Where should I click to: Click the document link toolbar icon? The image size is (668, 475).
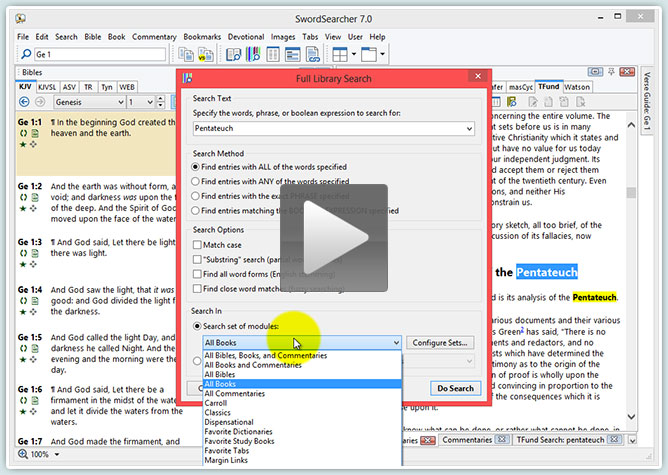click(x=313, y=55)
